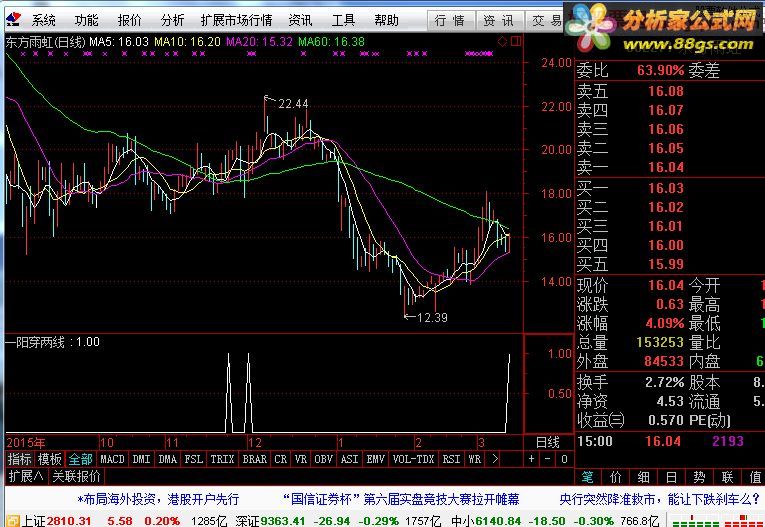Select the 日 tab in the quote panel
765x527 pixels.
(671, 477)
